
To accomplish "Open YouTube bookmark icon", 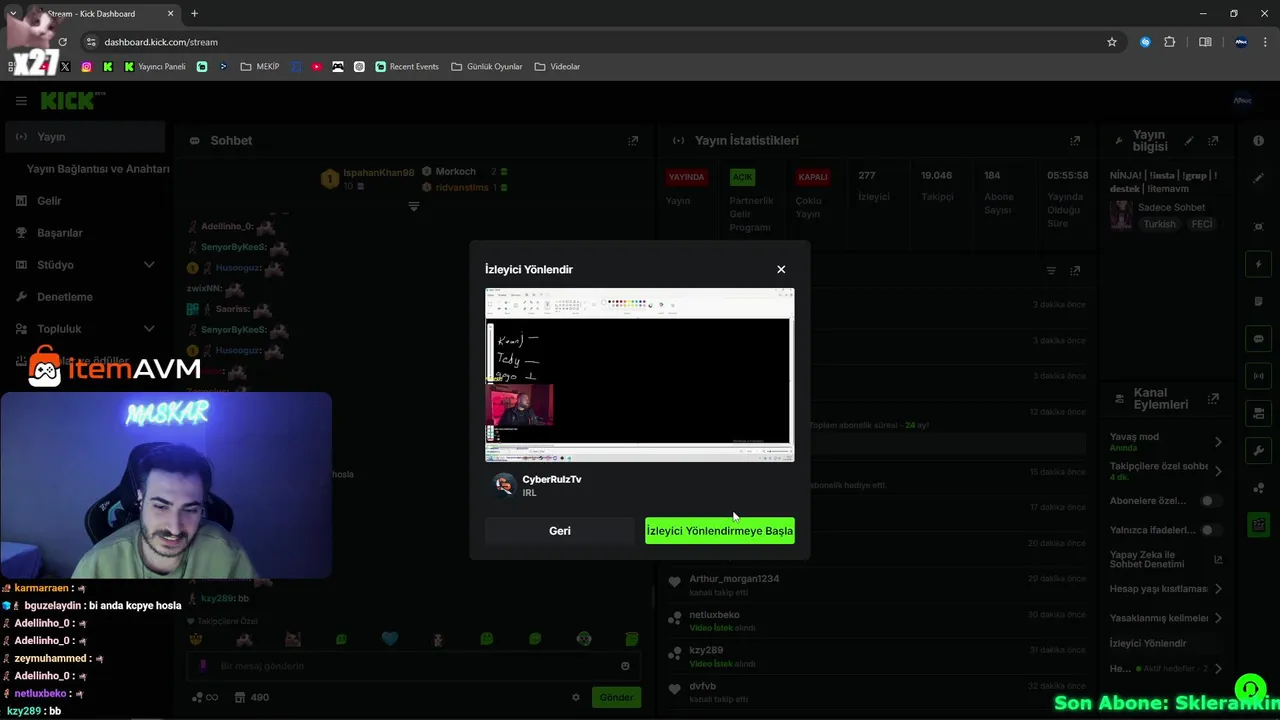I will pos(317,67).
